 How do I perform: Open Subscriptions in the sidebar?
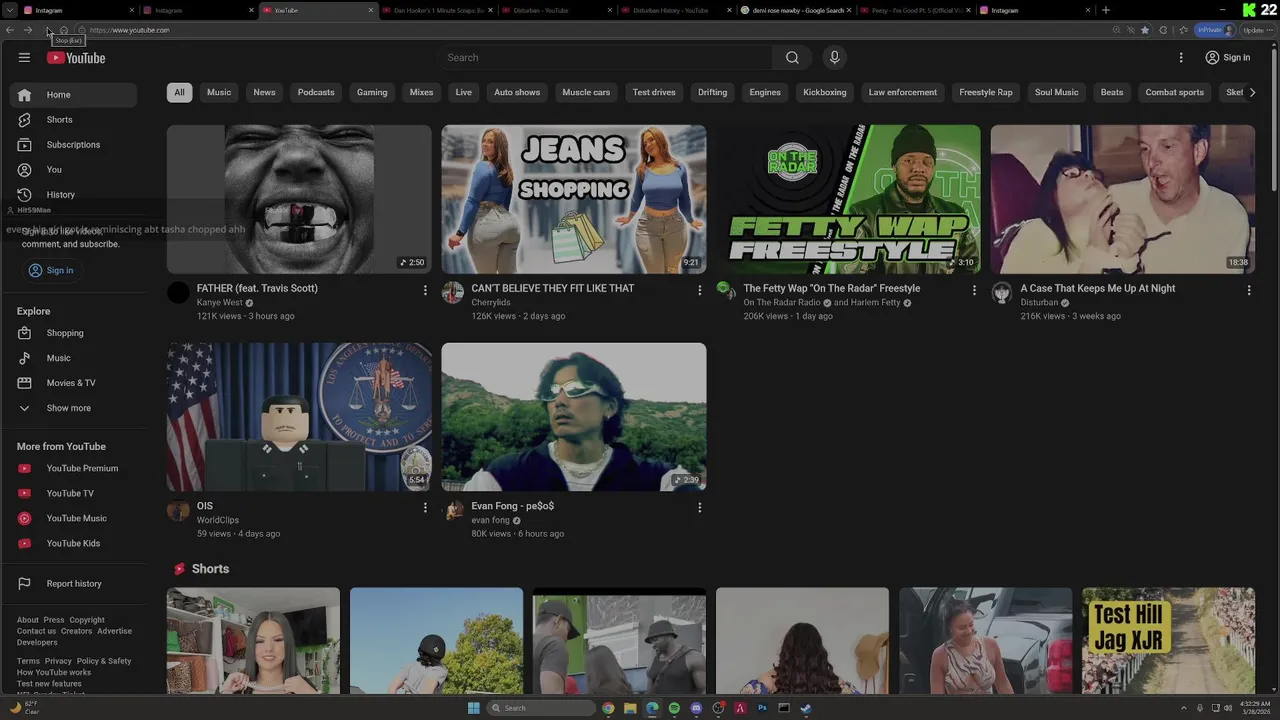73,145
